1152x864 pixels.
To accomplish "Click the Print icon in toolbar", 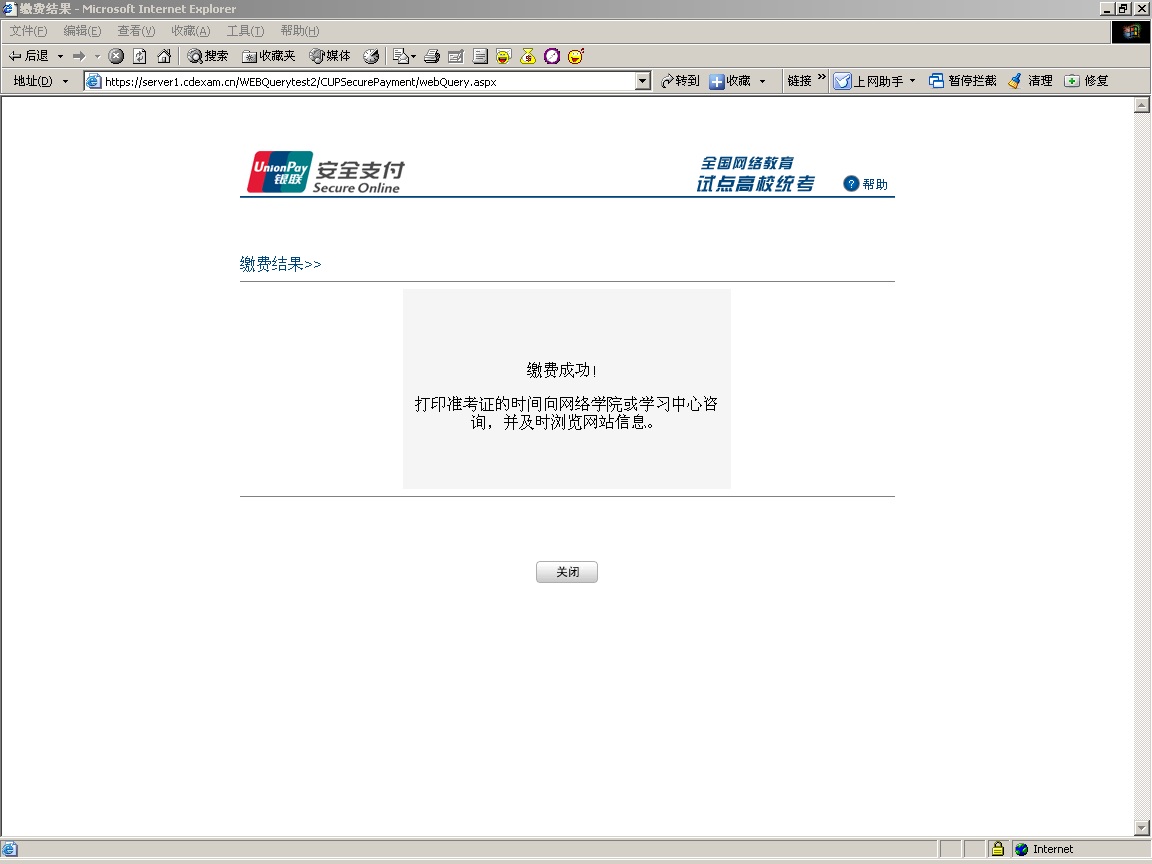I will pos(432,56).
